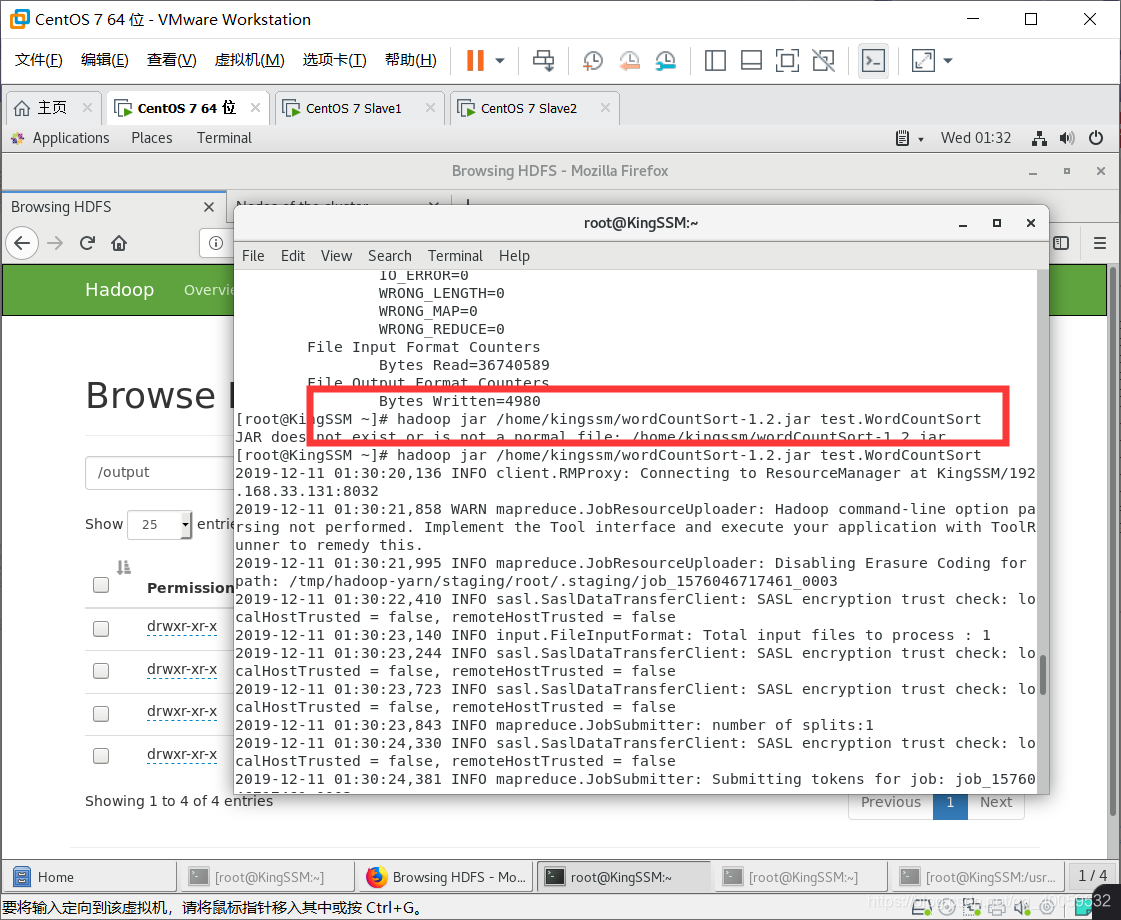Screen dimensions: 1121x920
Task: Open Home item in the bottom taskbar
Action: click(x=89, y=877)
